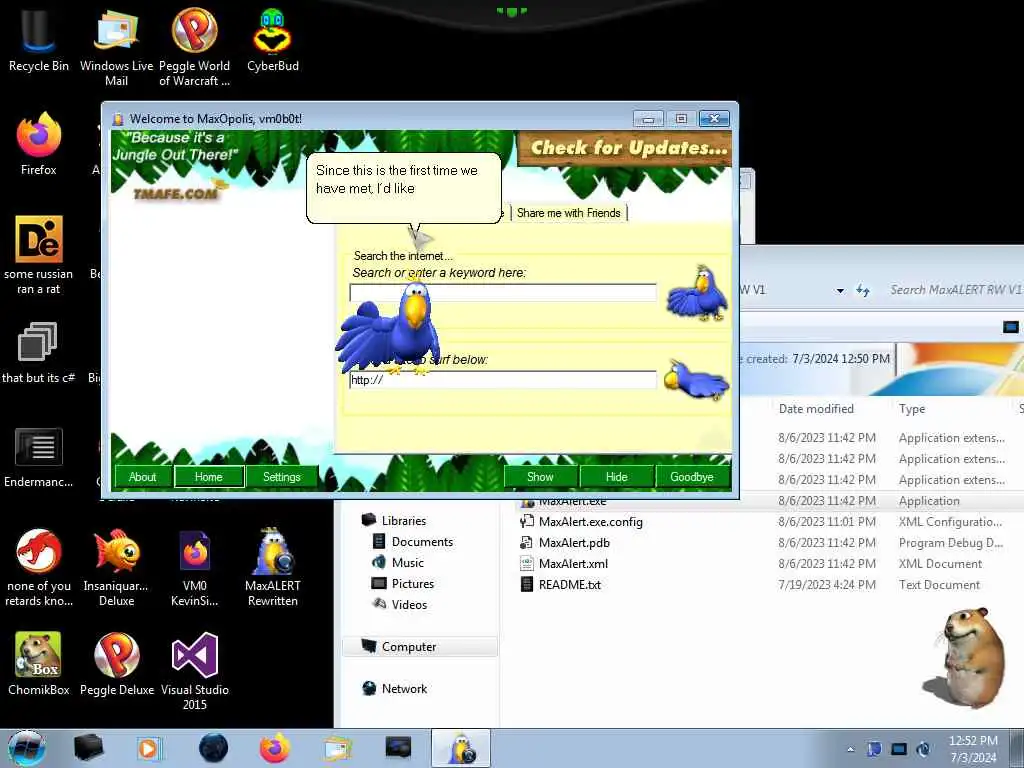The width and height of the screenshot is (1024, 768).
Task: Select Network in the navigation pane
Action: point(394,688)
